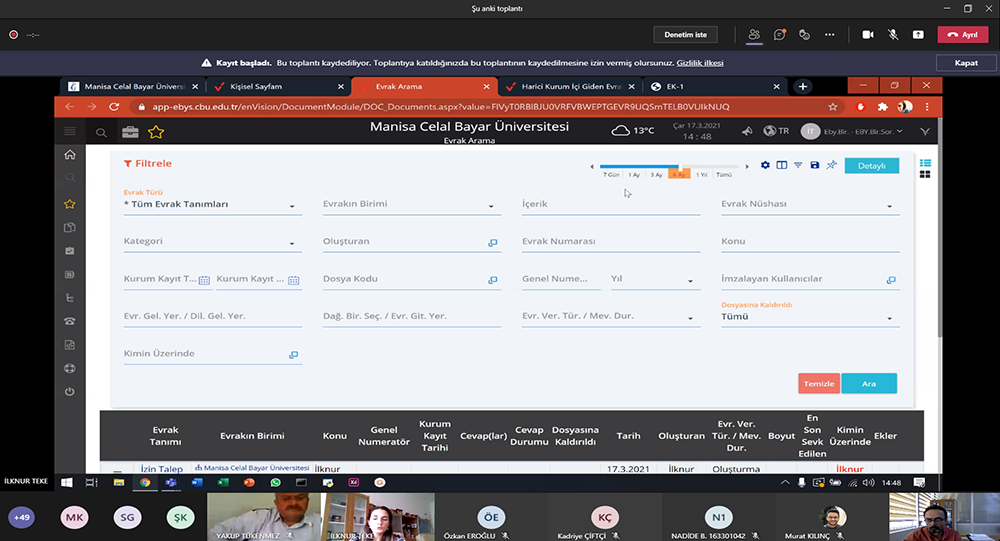Image resolution: width=1000 pixels, height=541 pixels.
Task: Open the Kategori dropdown
Action: coord(292,243)
